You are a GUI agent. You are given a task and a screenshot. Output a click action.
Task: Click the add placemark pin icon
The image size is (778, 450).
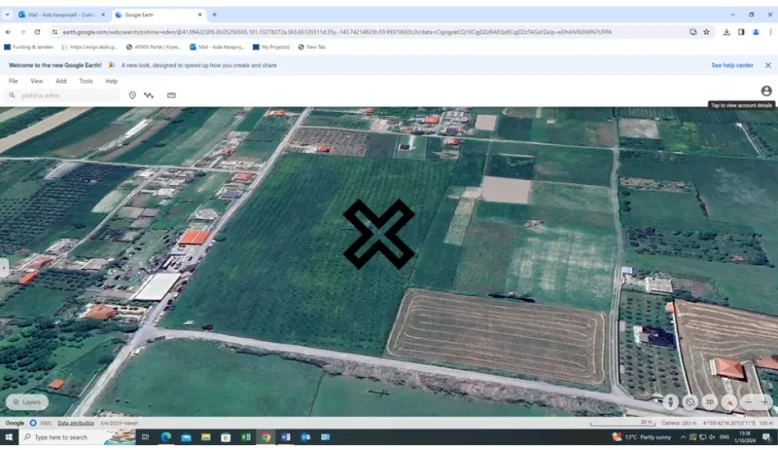[132, 95]
